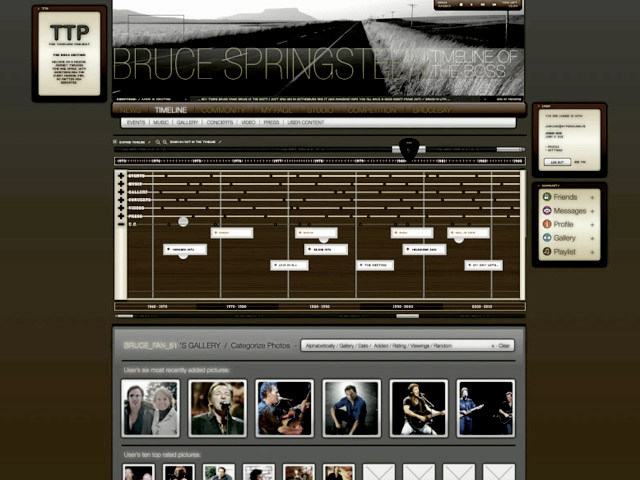
Task: Expand the Music timeline row
Action: (x=121, y=184)
